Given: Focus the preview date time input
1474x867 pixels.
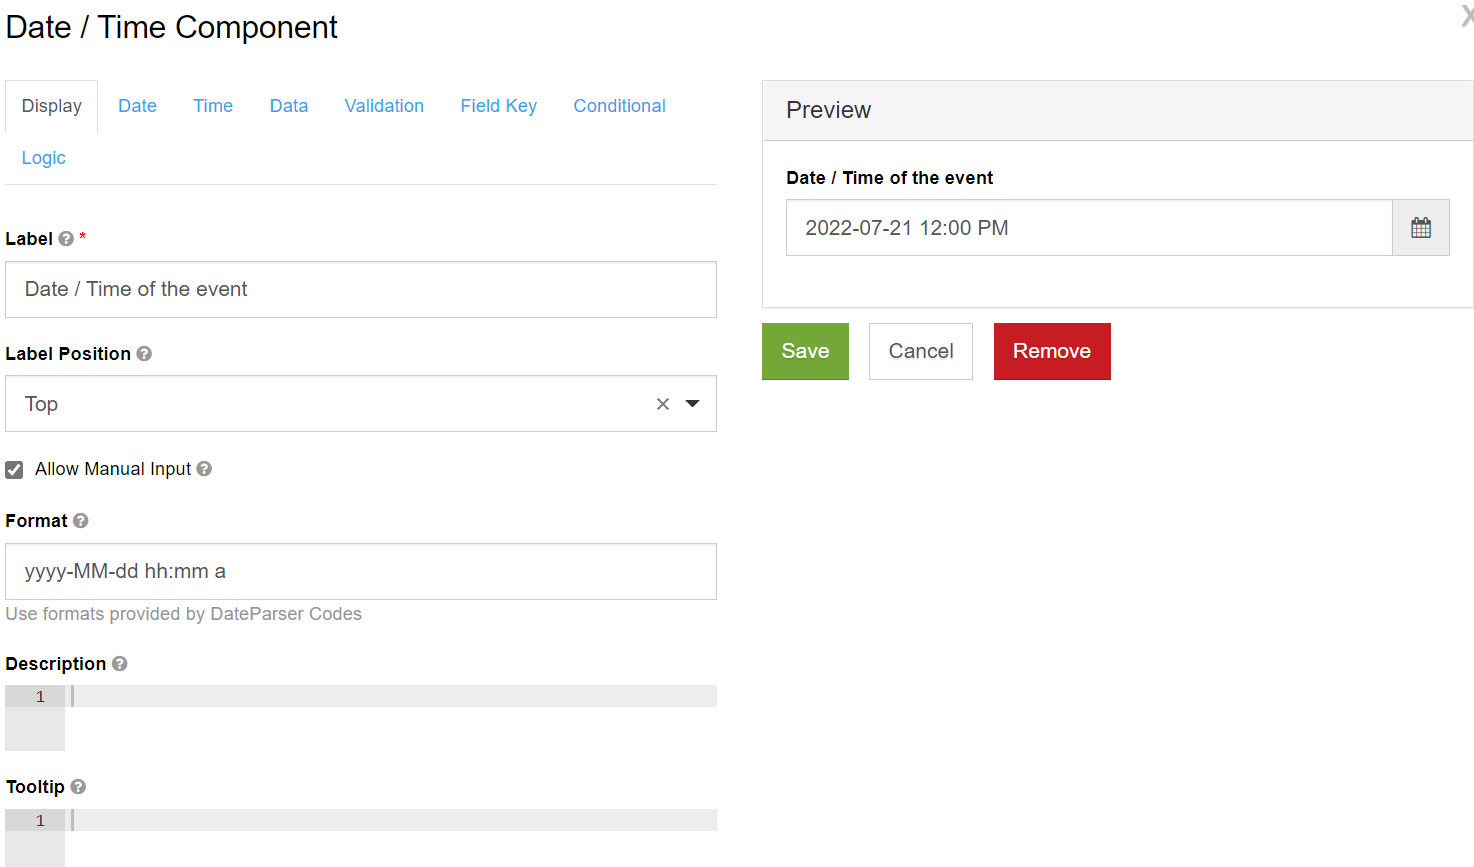Looking at the screenshot, I should [1088, 228].
